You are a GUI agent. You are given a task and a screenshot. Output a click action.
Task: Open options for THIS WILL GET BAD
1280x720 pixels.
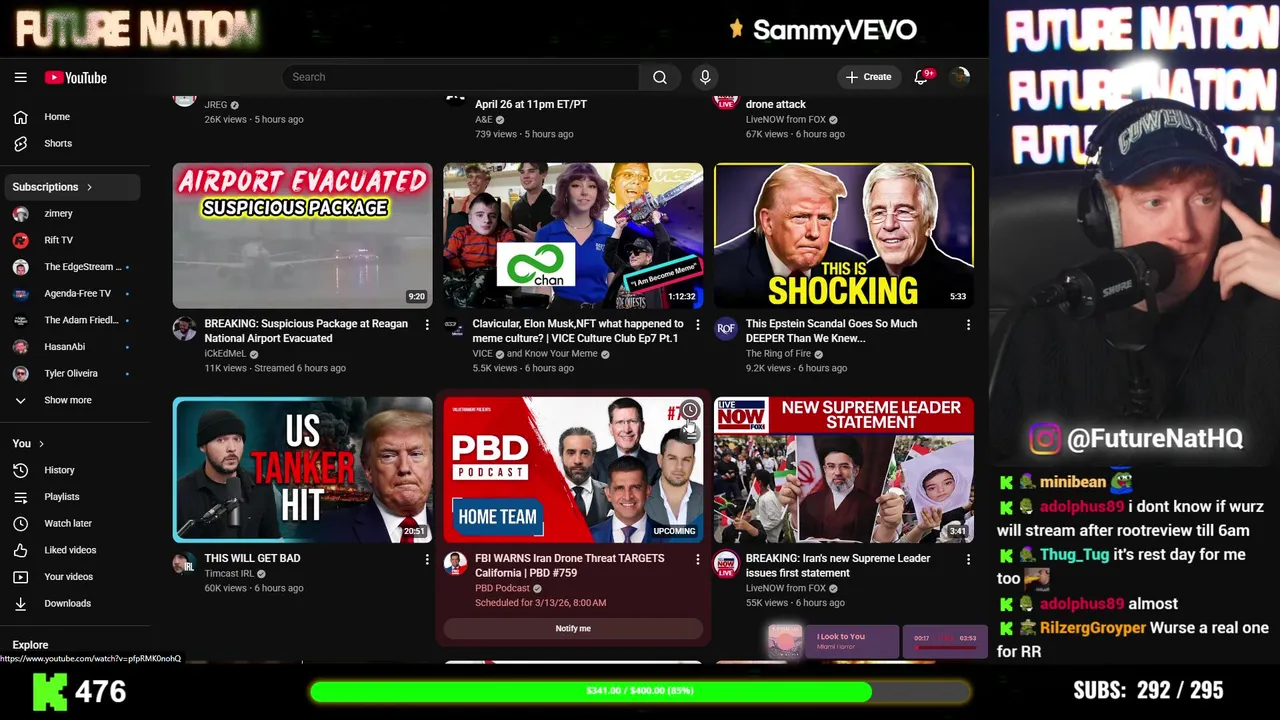point(427,559)
